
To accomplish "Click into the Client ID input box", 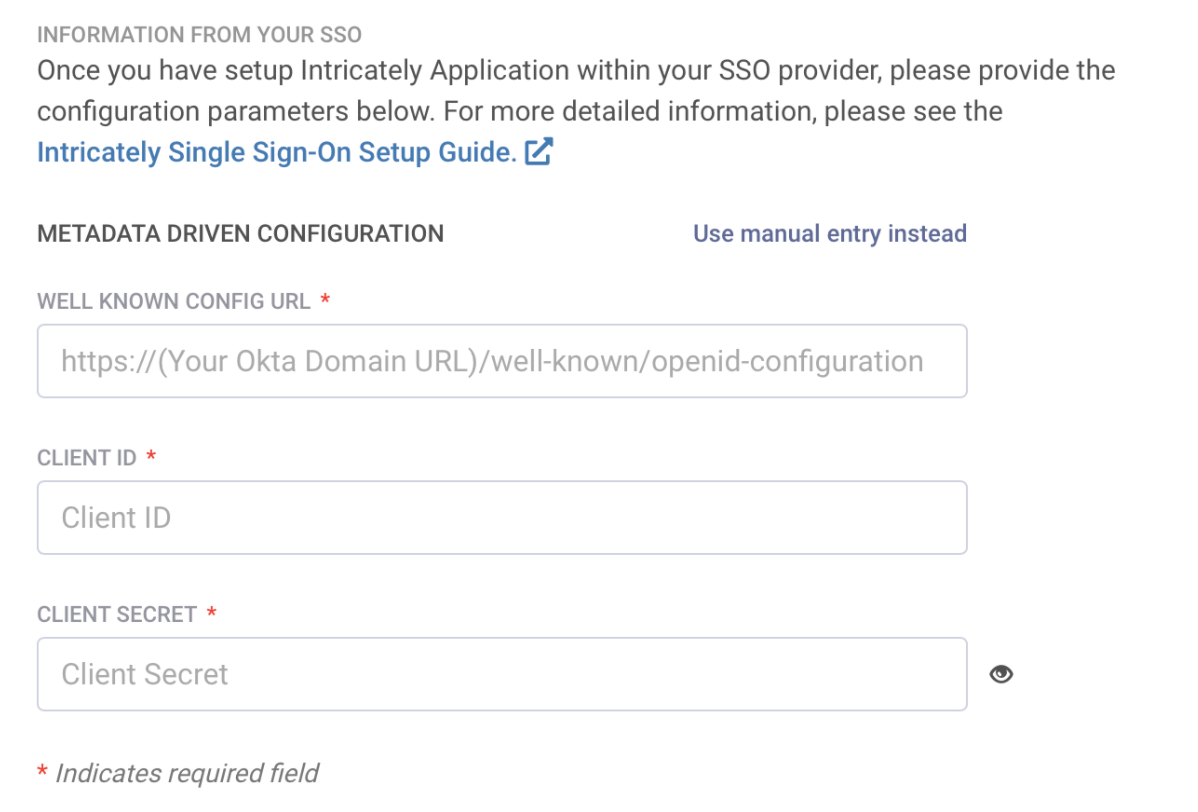I will pos(501,518).
